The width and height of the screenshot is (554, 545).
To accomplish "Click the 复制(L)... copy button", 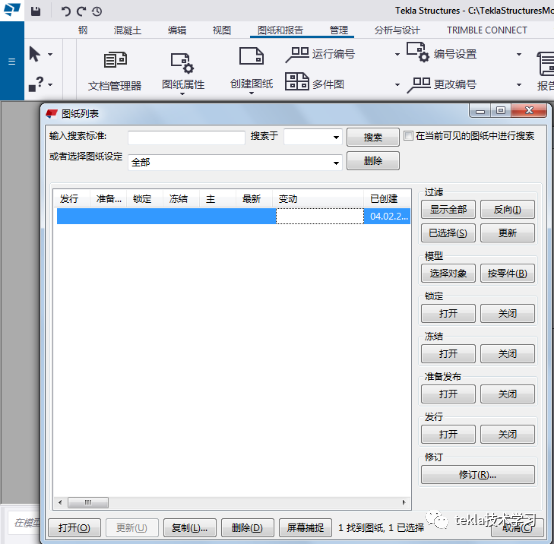I will coord(190,528).
